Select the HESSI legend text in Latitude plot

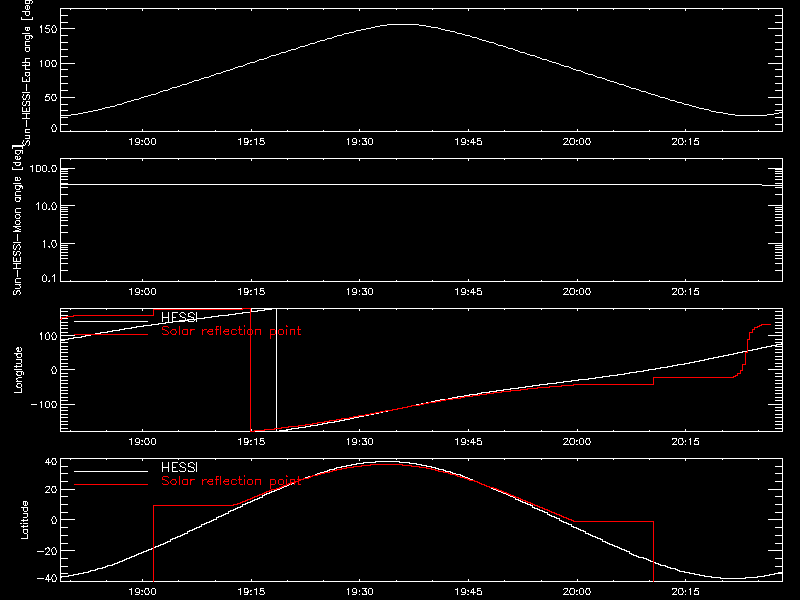(x=179, y=467)
